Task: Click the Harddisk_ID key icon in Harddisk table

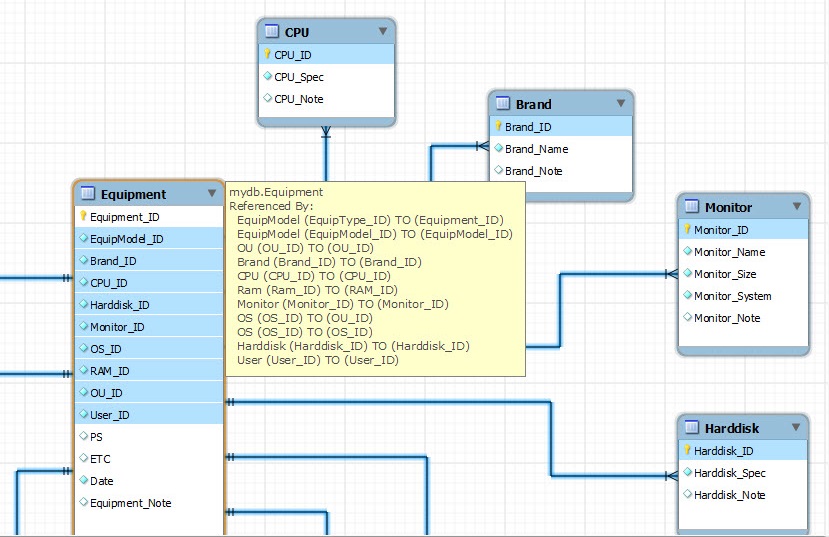Action: coord(687,450)
